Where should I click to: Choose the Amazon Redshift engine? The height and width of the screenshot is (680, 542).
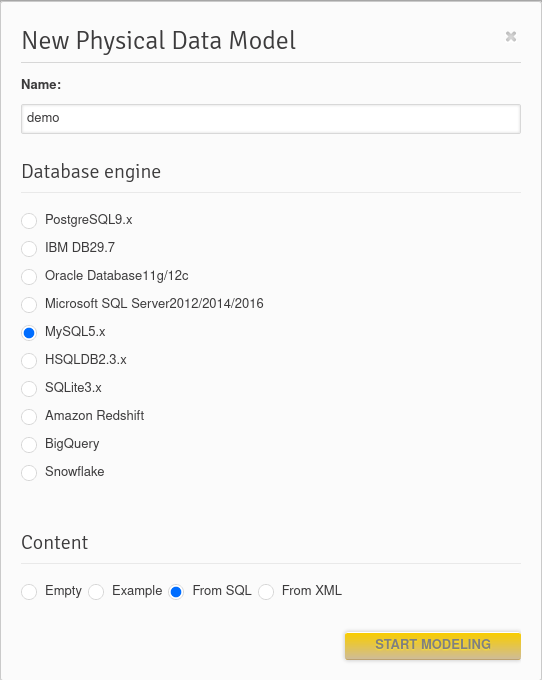tap(29, 417)
